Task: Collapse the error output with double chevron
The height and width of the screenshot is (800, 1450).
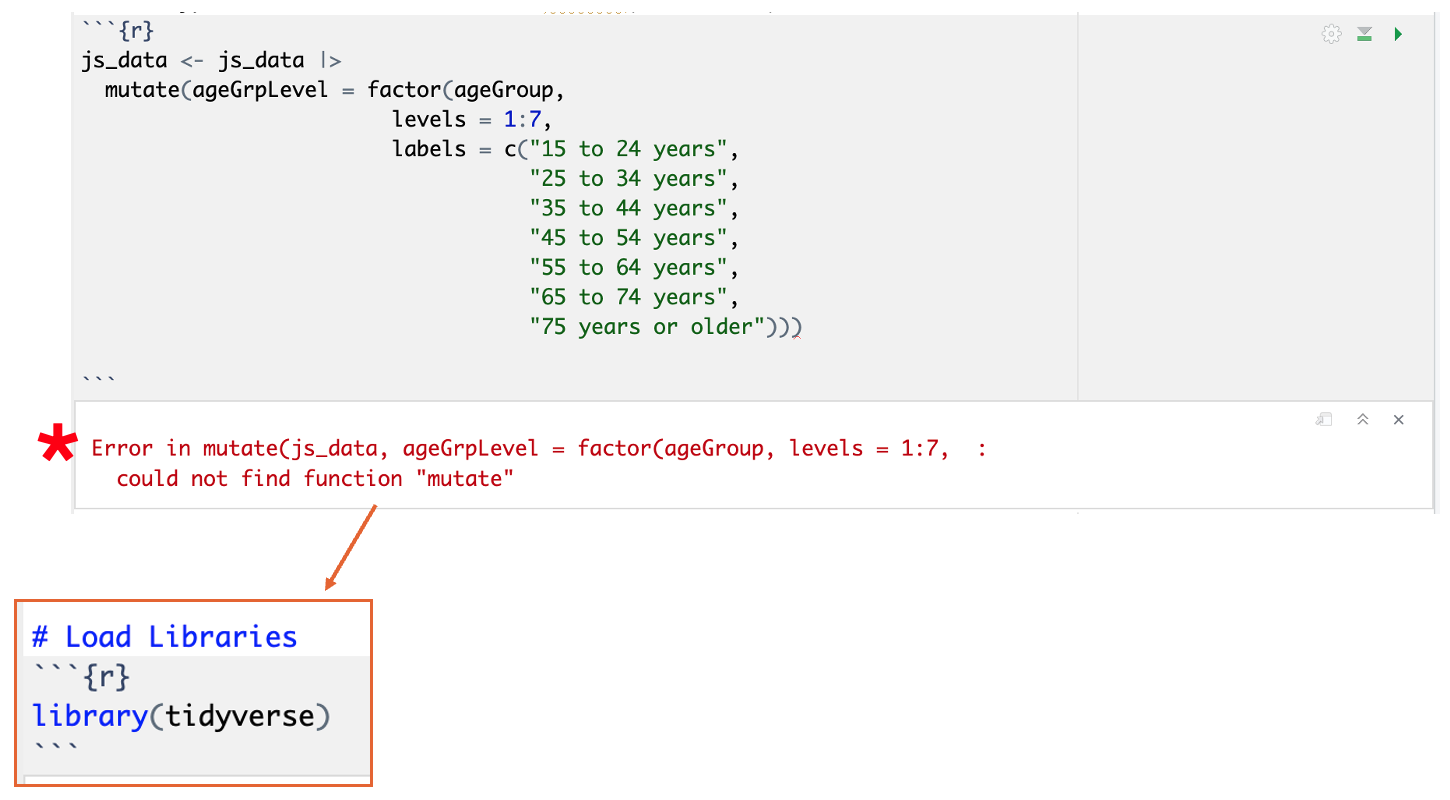Action: [1362, 420]
